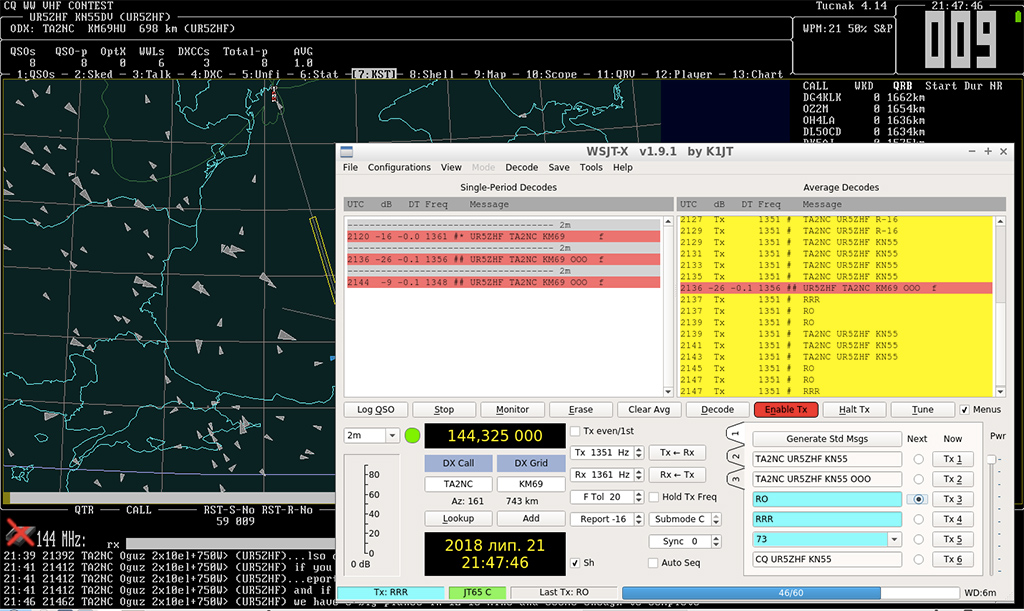The width and height of the screenshot is (1024, 611).
Task: Click the Tx ← Rx button
Action: click(x=677, y=452)
